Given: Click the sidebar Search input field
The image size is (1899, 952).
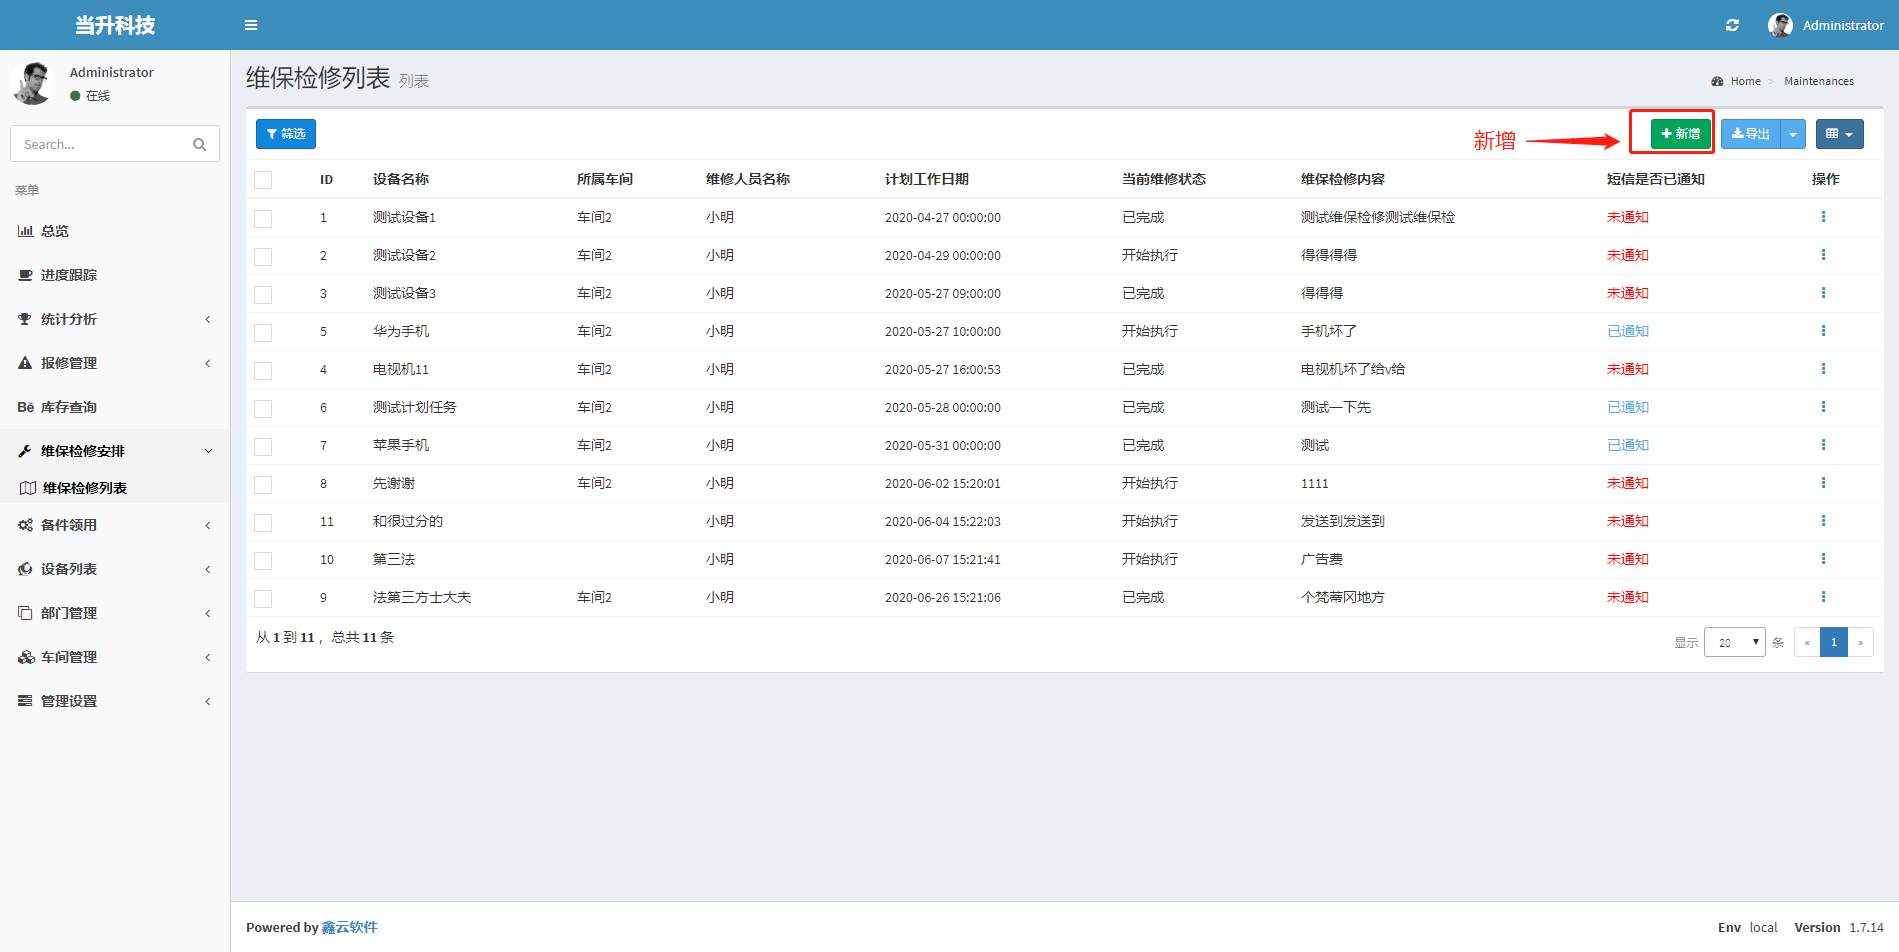Looking at the screenshot, I should click(x=100, y=145).
